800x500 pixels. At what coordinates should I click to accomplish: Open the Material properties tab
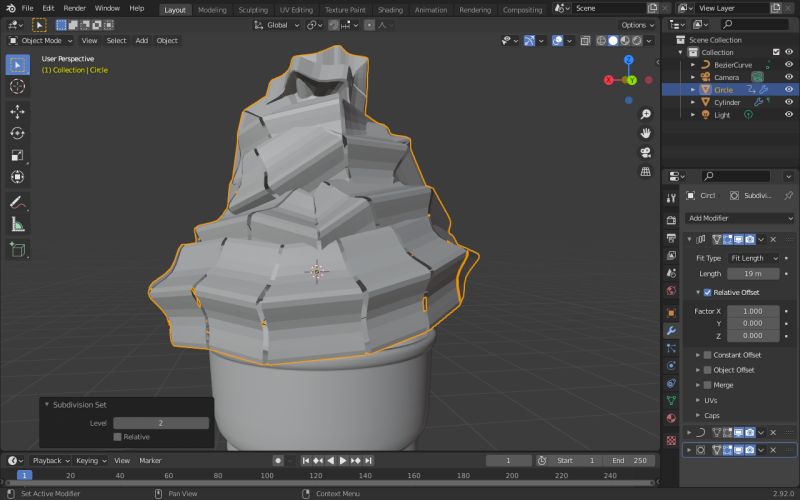pyautogui.click(x=671, y=418)
